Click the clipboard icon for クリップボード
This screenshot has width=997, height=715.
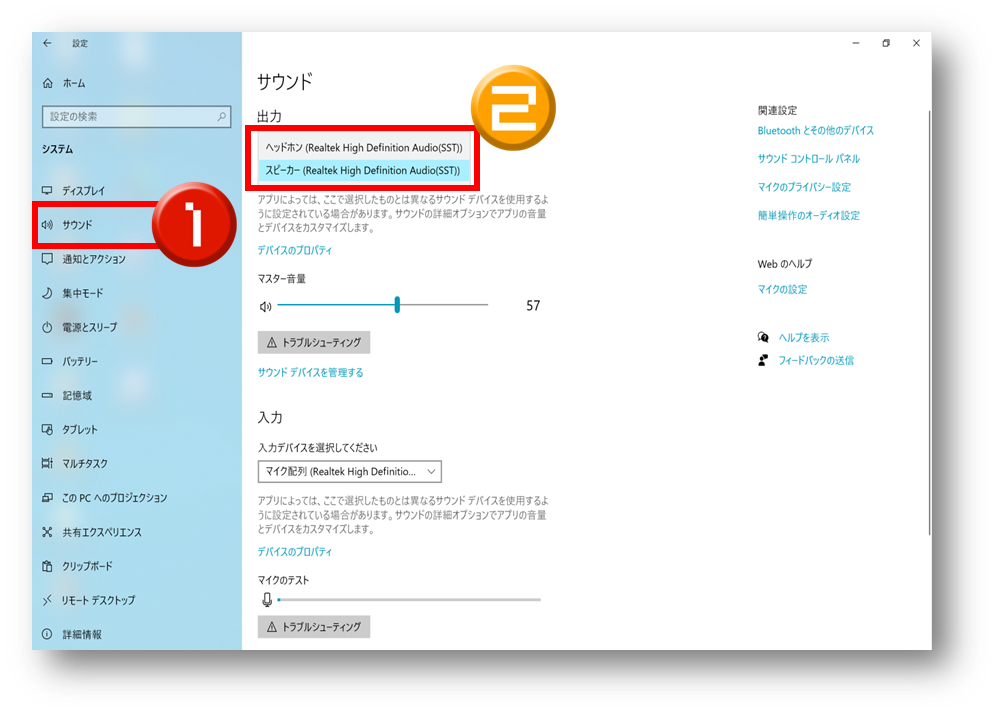47,566
